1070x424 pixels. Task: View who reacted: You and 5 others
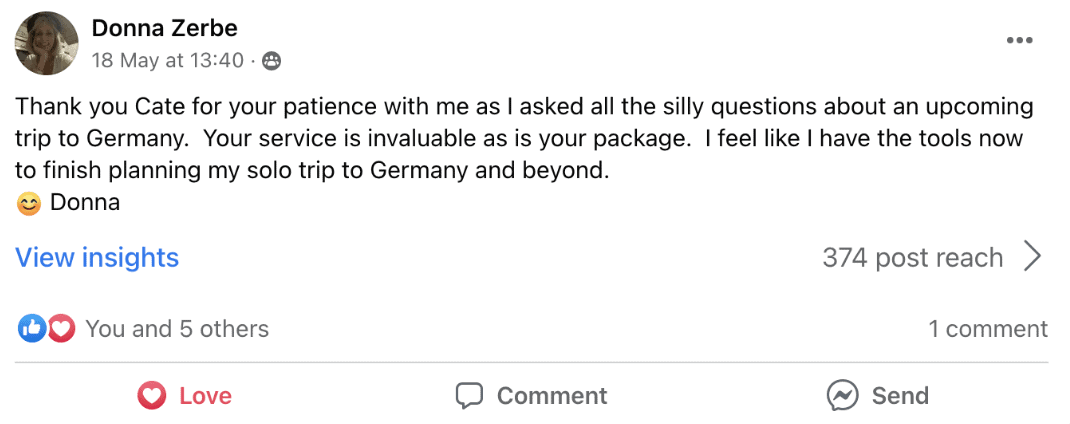click(x=177, y=329)
